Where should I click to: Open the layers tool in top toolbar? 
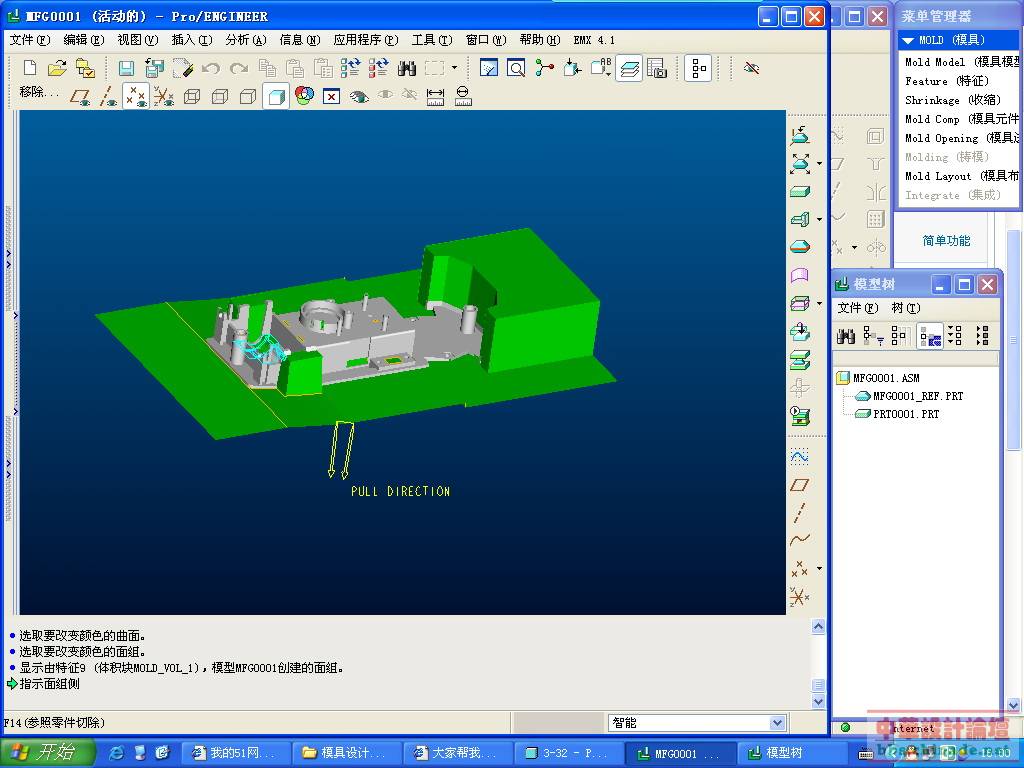pyautogui.click(x=629, y=68)
